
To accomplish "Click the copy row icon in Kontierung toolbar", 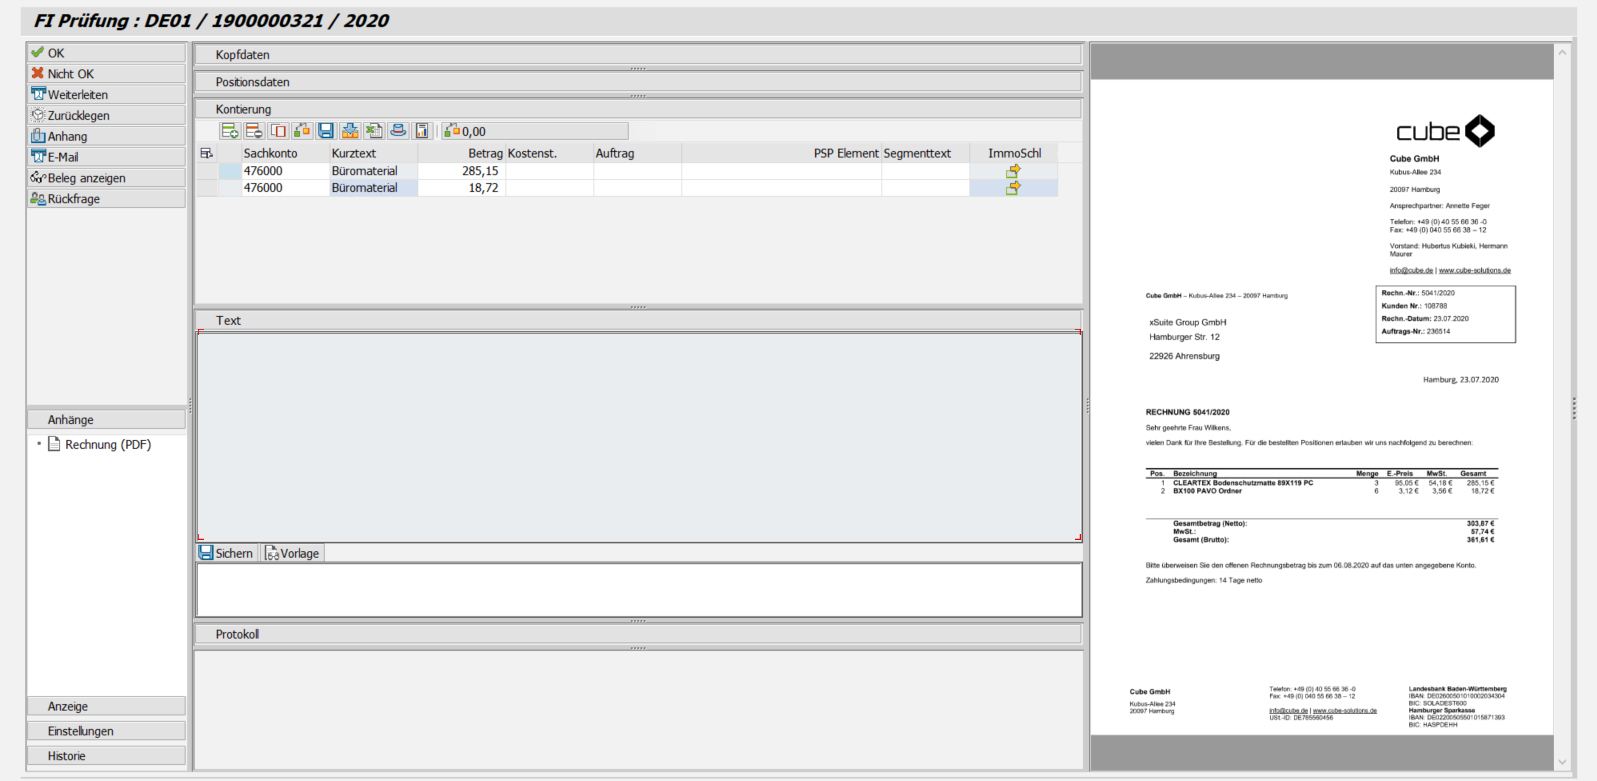I will pyautogui.click(x=278, y=131).
